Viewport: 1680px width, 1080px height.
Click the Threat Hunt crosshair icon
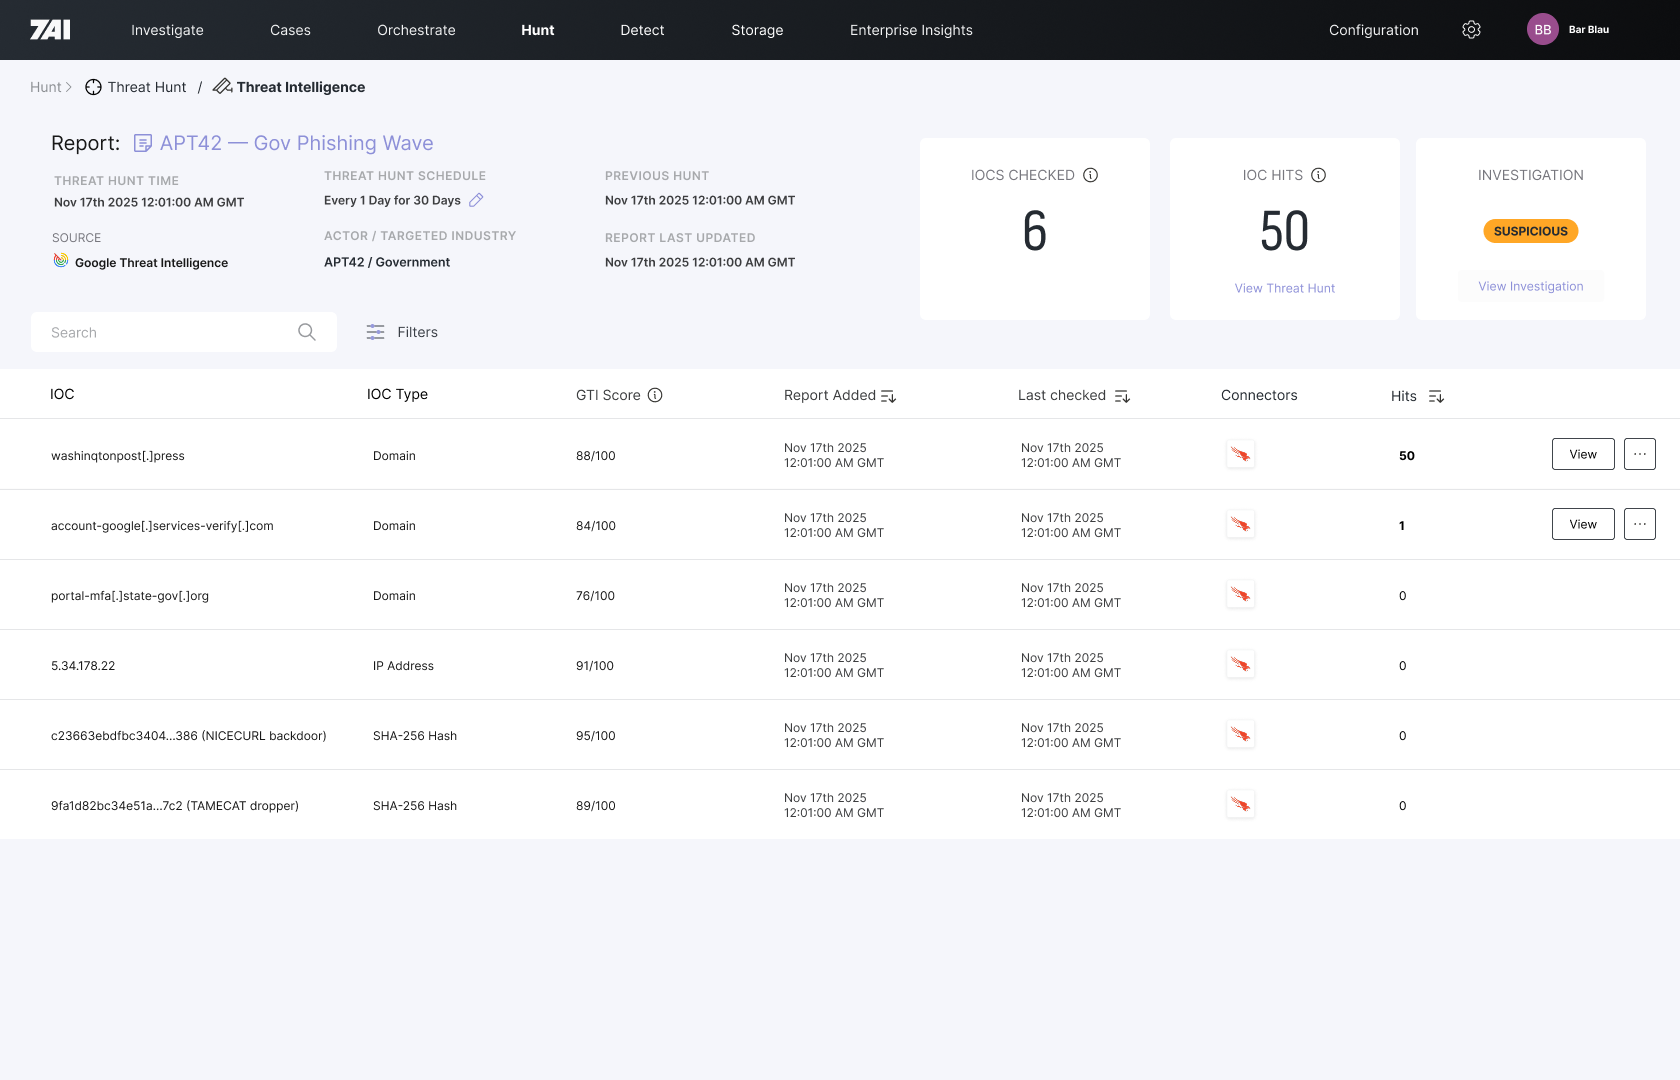point(93,87)
